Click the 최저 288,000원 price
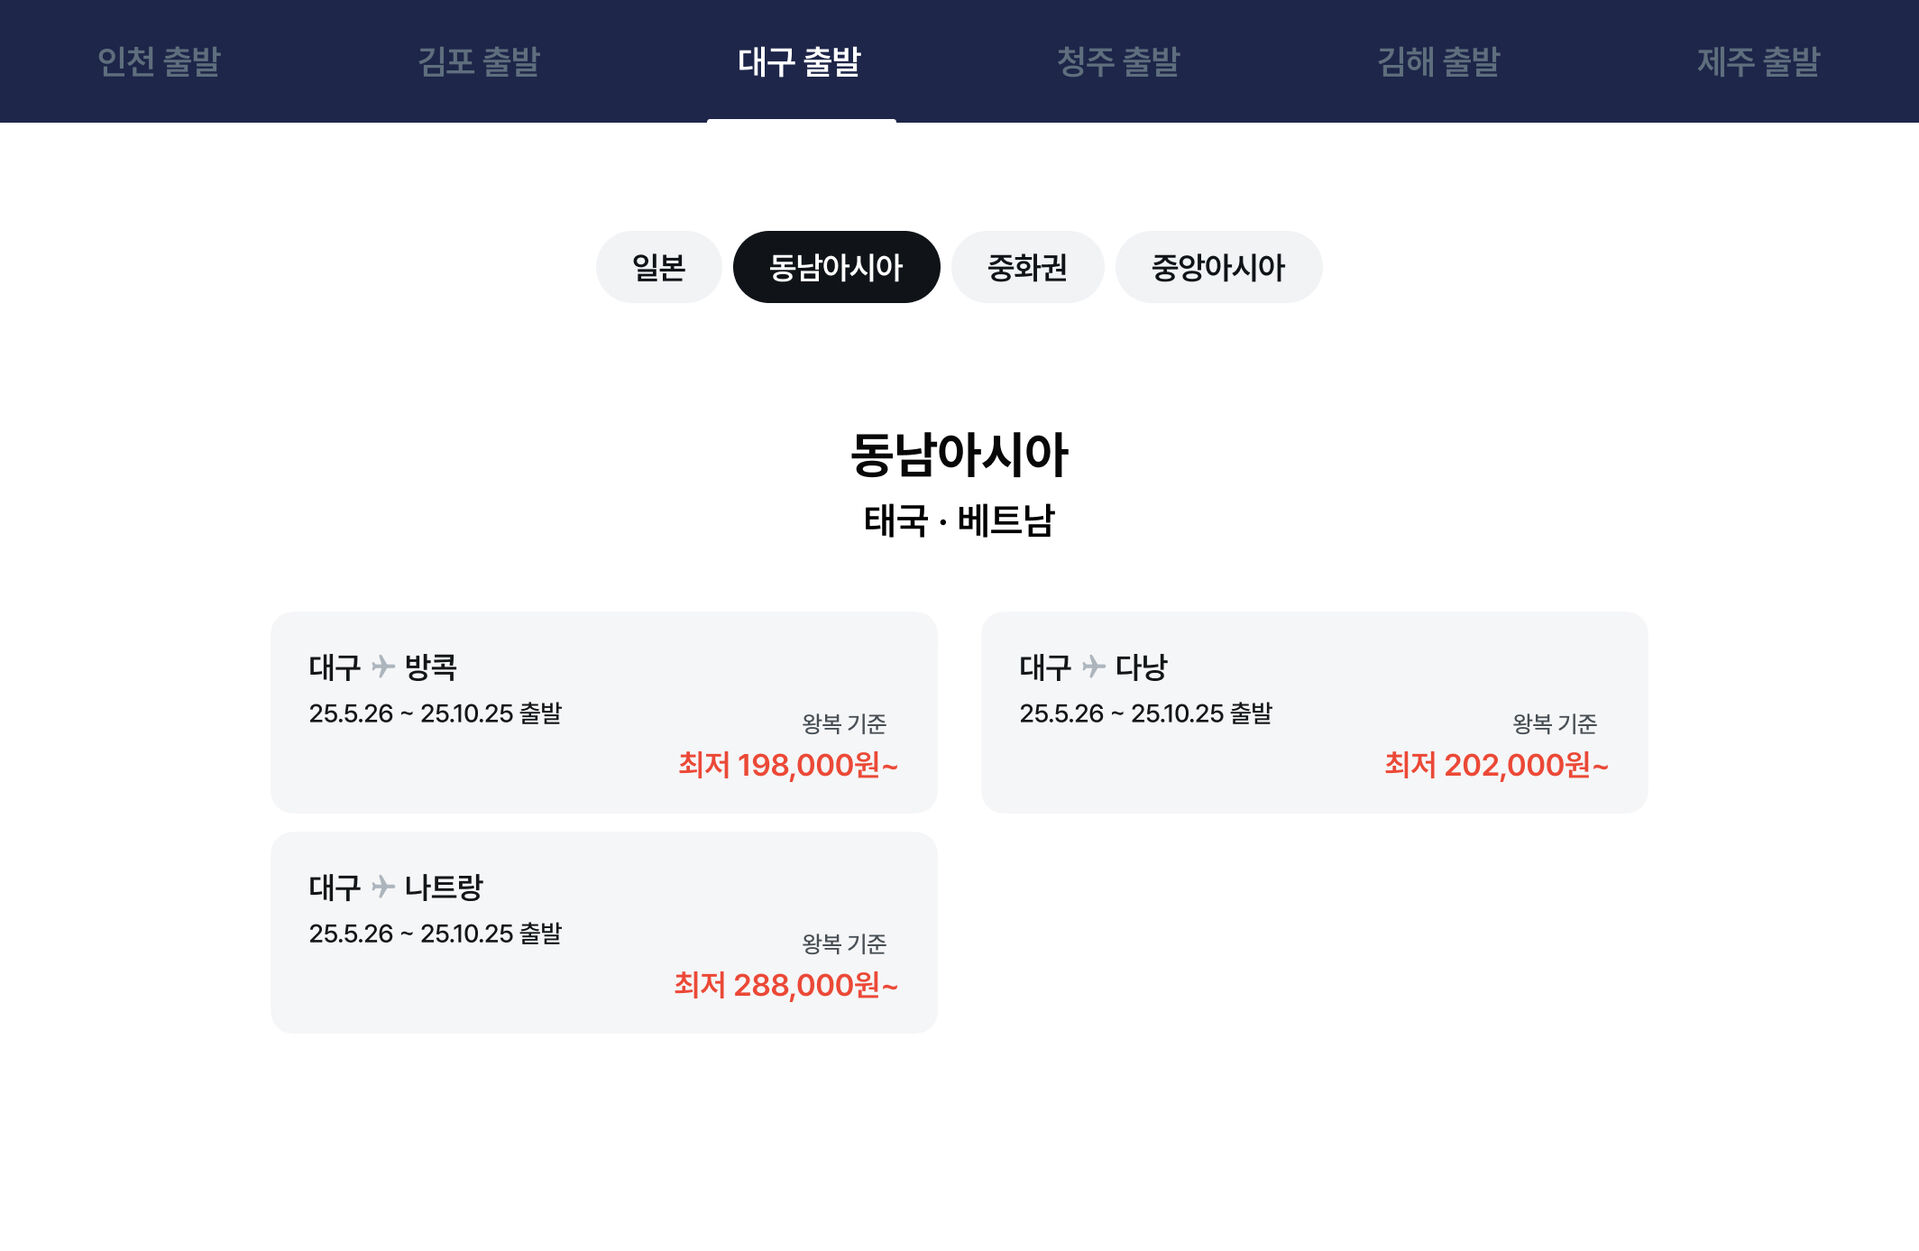 (x=786, y=985)
